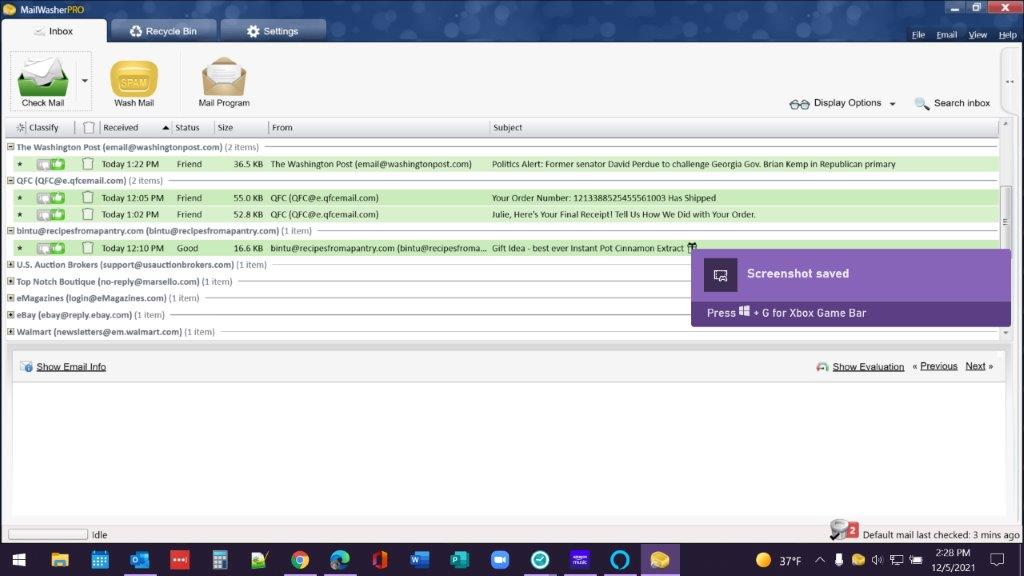Click the Wash Mail spam icon

point(134,79)
